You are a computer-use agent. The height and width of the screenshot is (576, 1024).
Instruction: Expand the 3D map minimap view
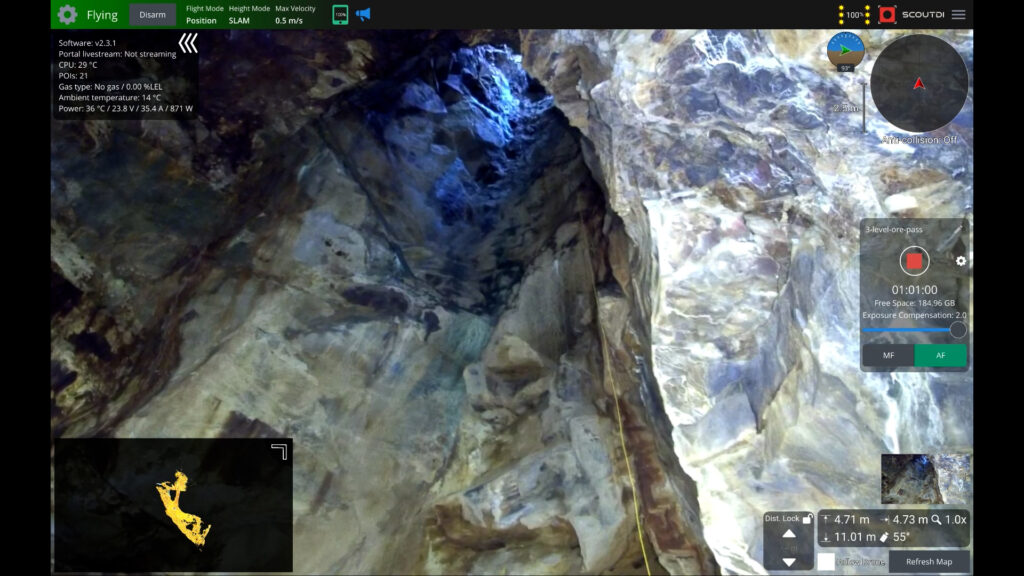[x=279, y=451]
